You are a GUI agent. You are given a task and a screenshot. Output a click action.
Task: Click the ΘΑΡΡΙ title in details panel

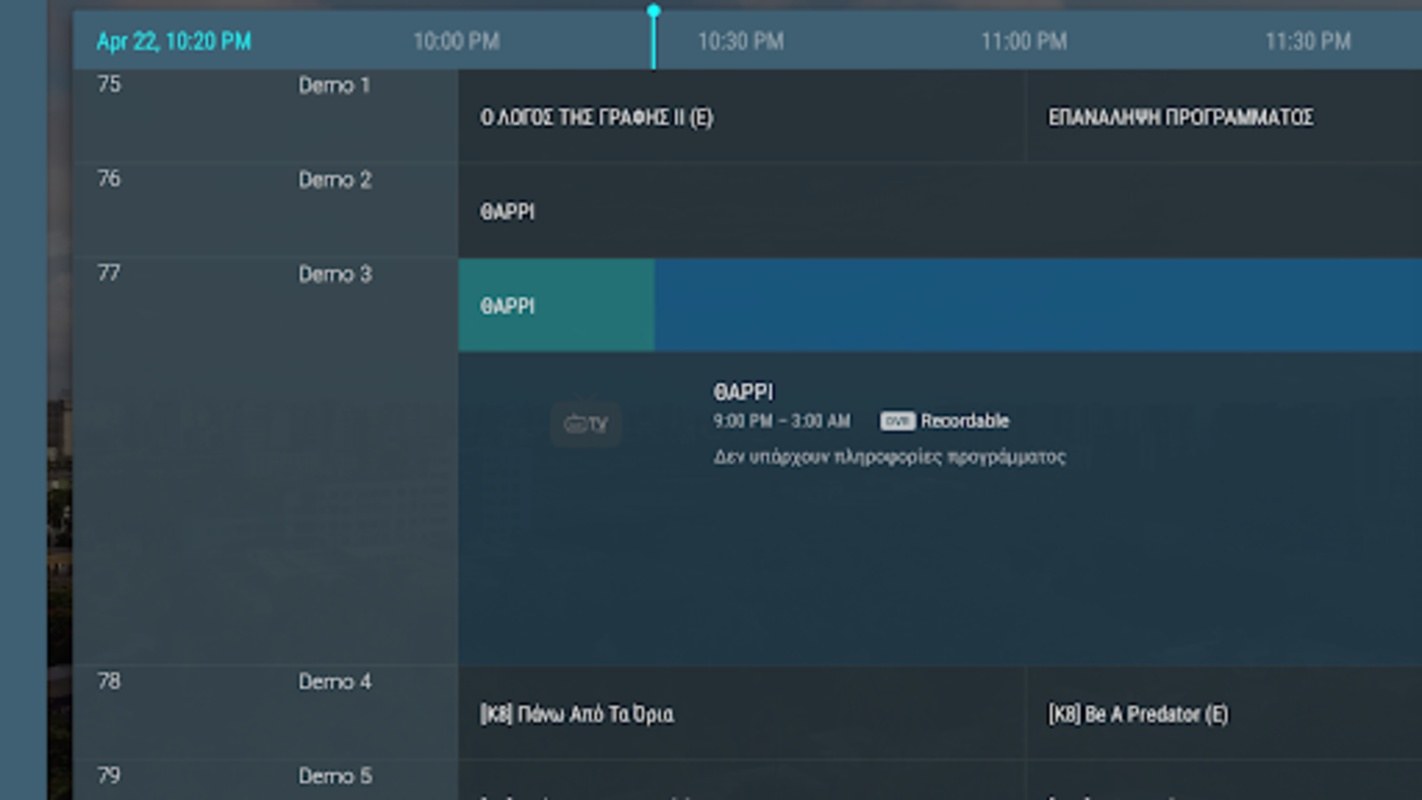743,392
